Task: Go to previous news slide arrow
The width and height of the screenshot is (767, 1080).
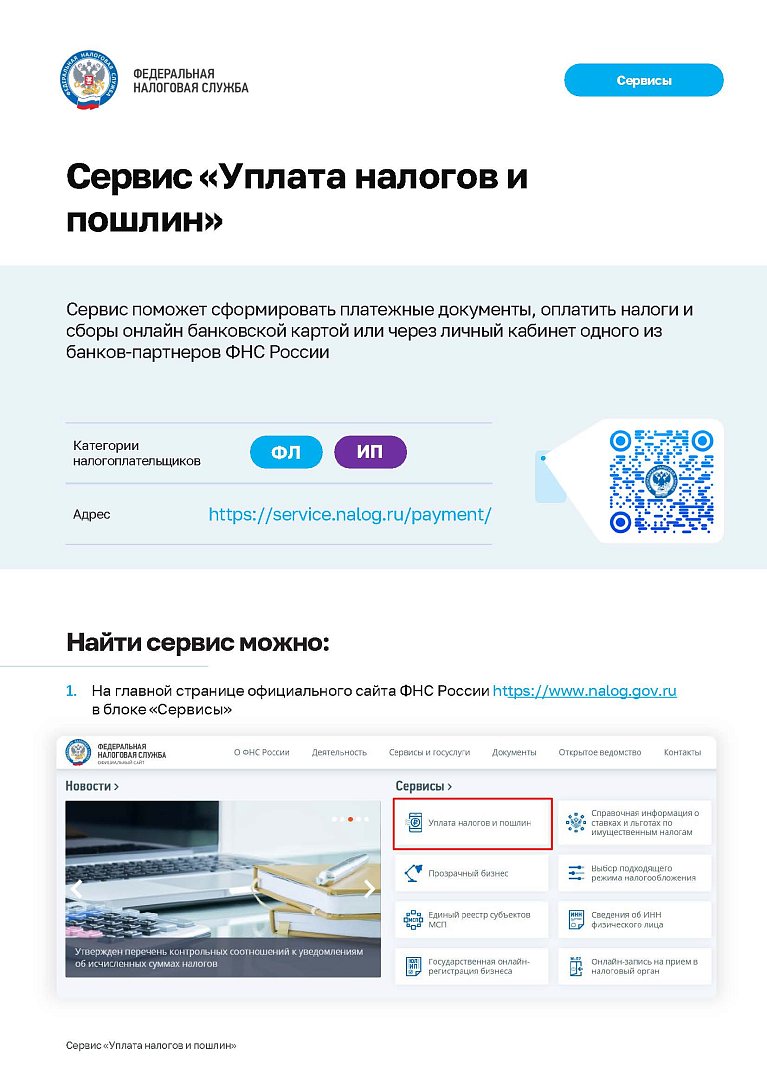Action: pos(76,889)
